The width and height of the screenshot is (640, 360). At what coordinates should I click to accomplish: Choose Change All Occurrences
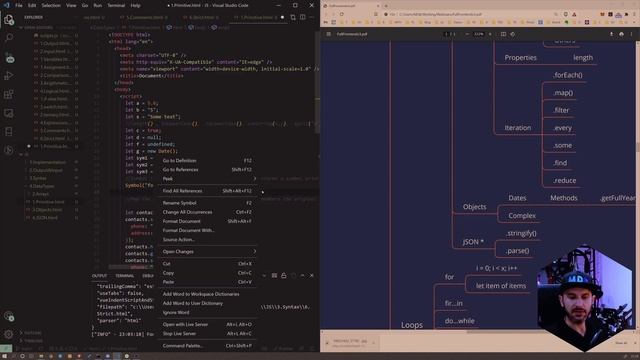click(207, 212)
